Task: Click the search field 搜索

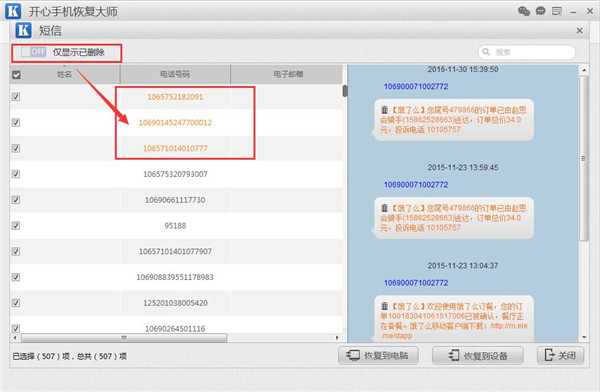Action: click(527, 52)
